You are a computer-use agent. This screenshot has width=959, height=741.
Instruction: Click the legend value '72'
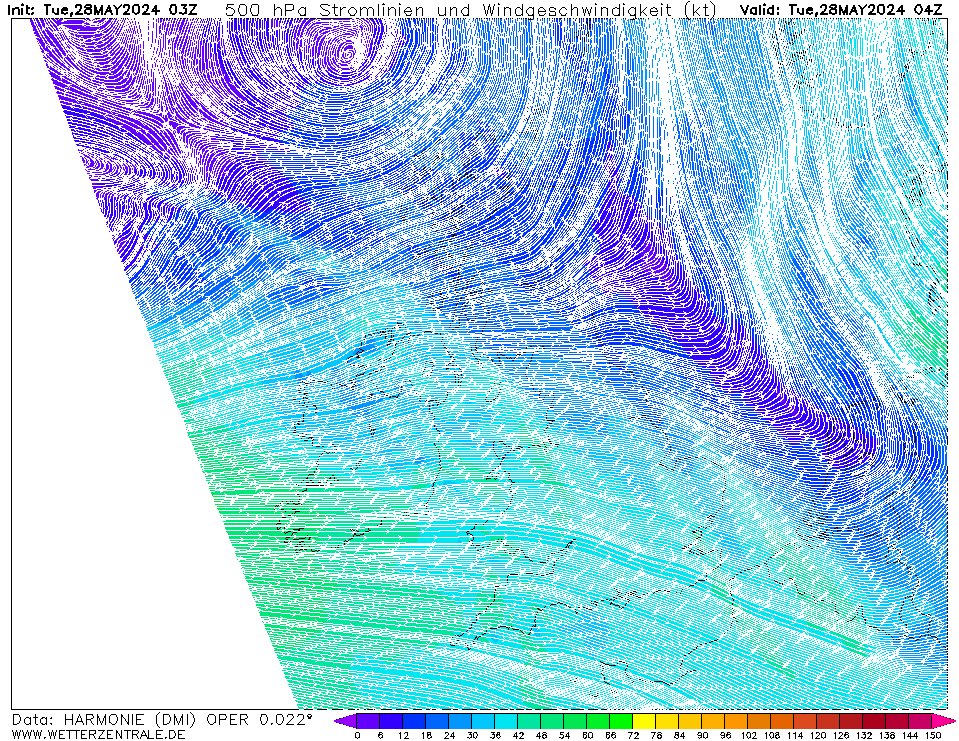[x=634, y=735]
